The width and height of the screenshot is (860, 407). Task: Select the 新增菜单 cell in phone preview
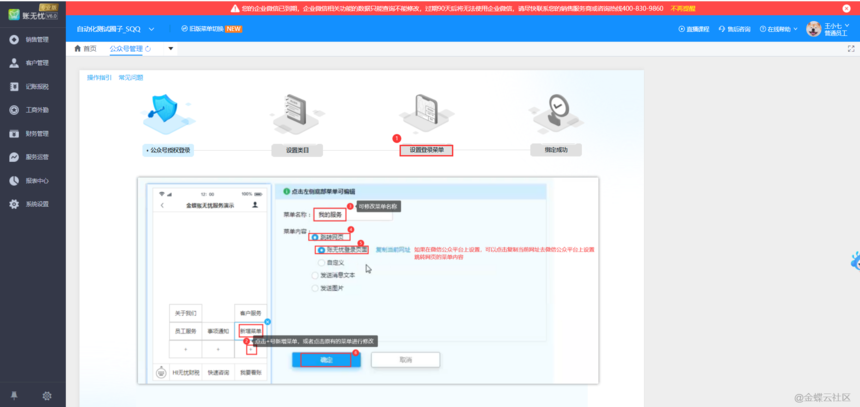tap(251, 331)
